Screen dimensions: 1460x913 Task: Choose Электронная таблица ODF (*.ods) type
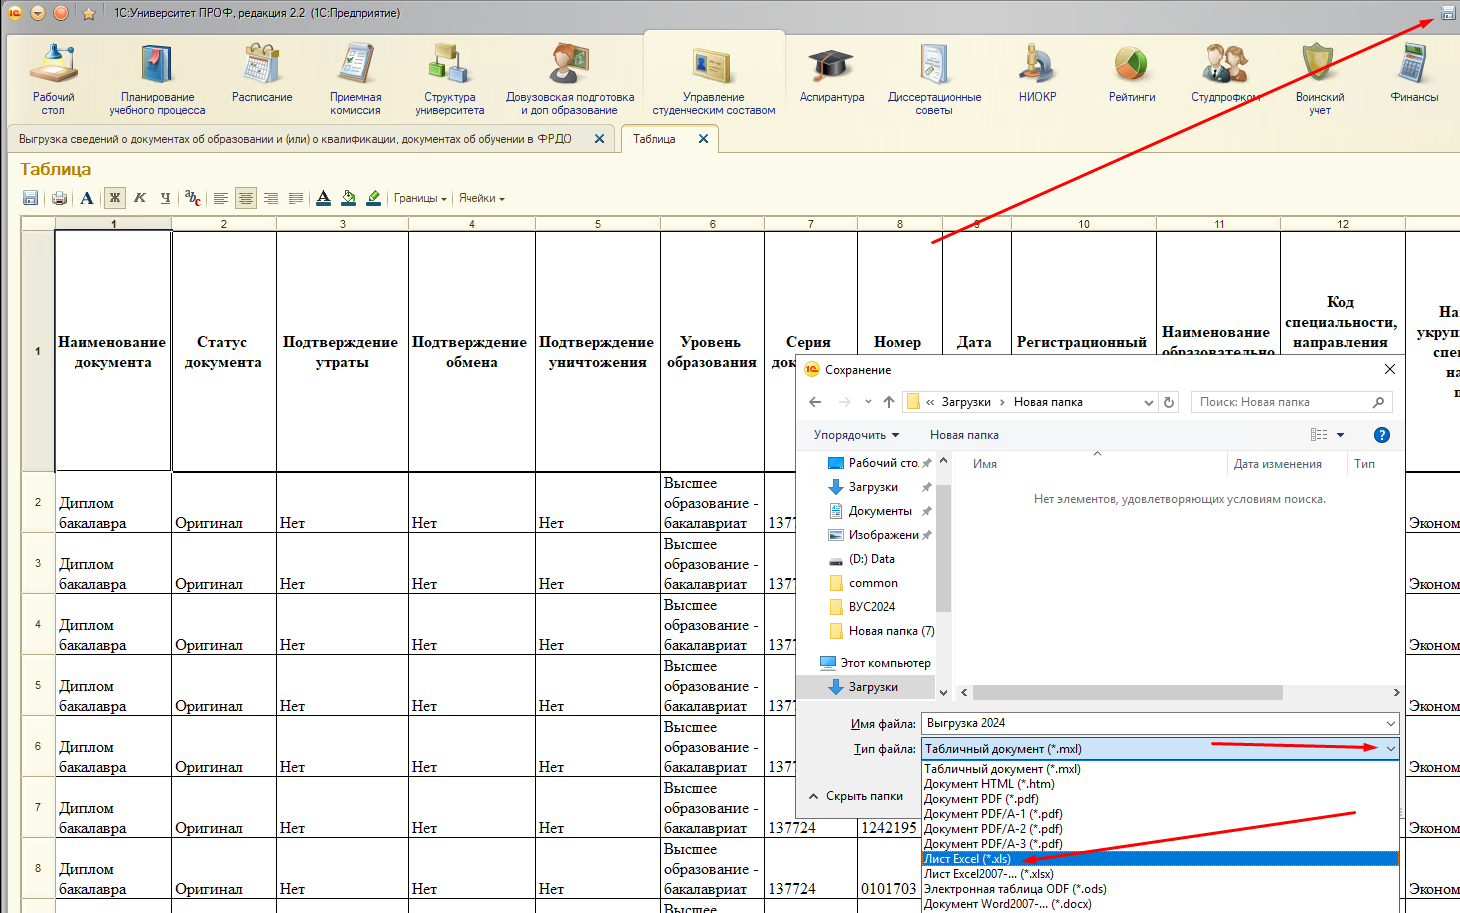click(1159, 889)
